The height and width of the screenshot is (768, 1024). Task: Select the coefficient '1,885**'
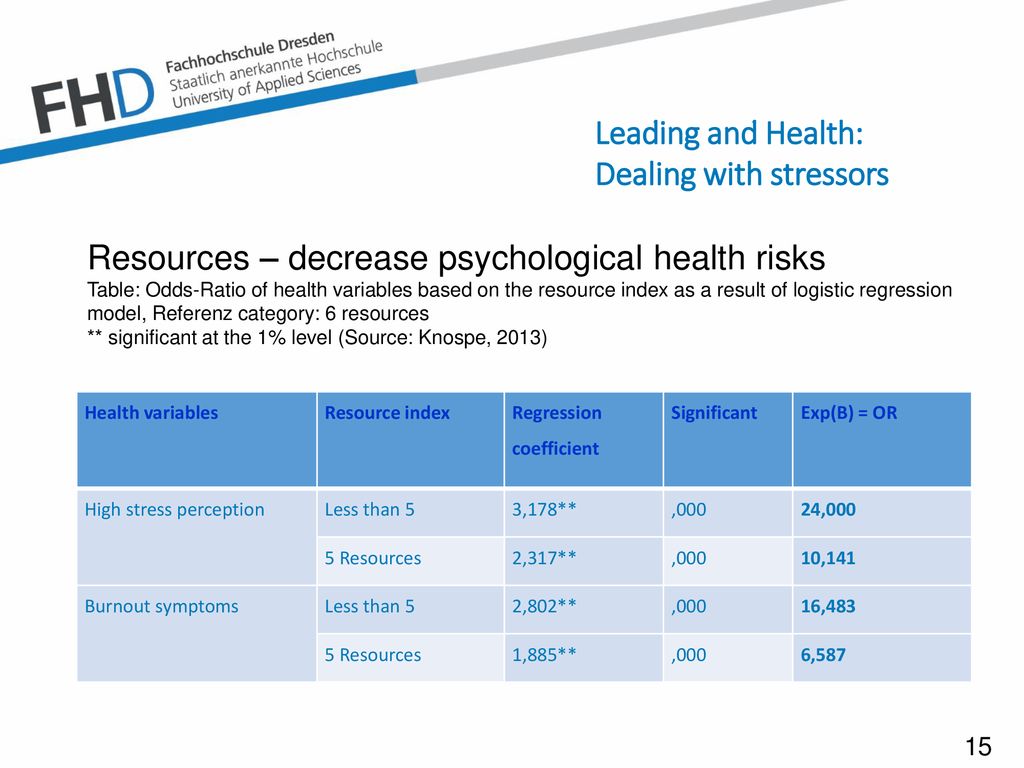click(x=544, y=655)
